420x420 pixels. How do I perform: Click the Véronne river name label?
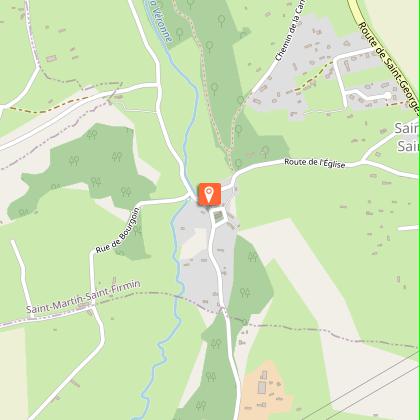161,21
